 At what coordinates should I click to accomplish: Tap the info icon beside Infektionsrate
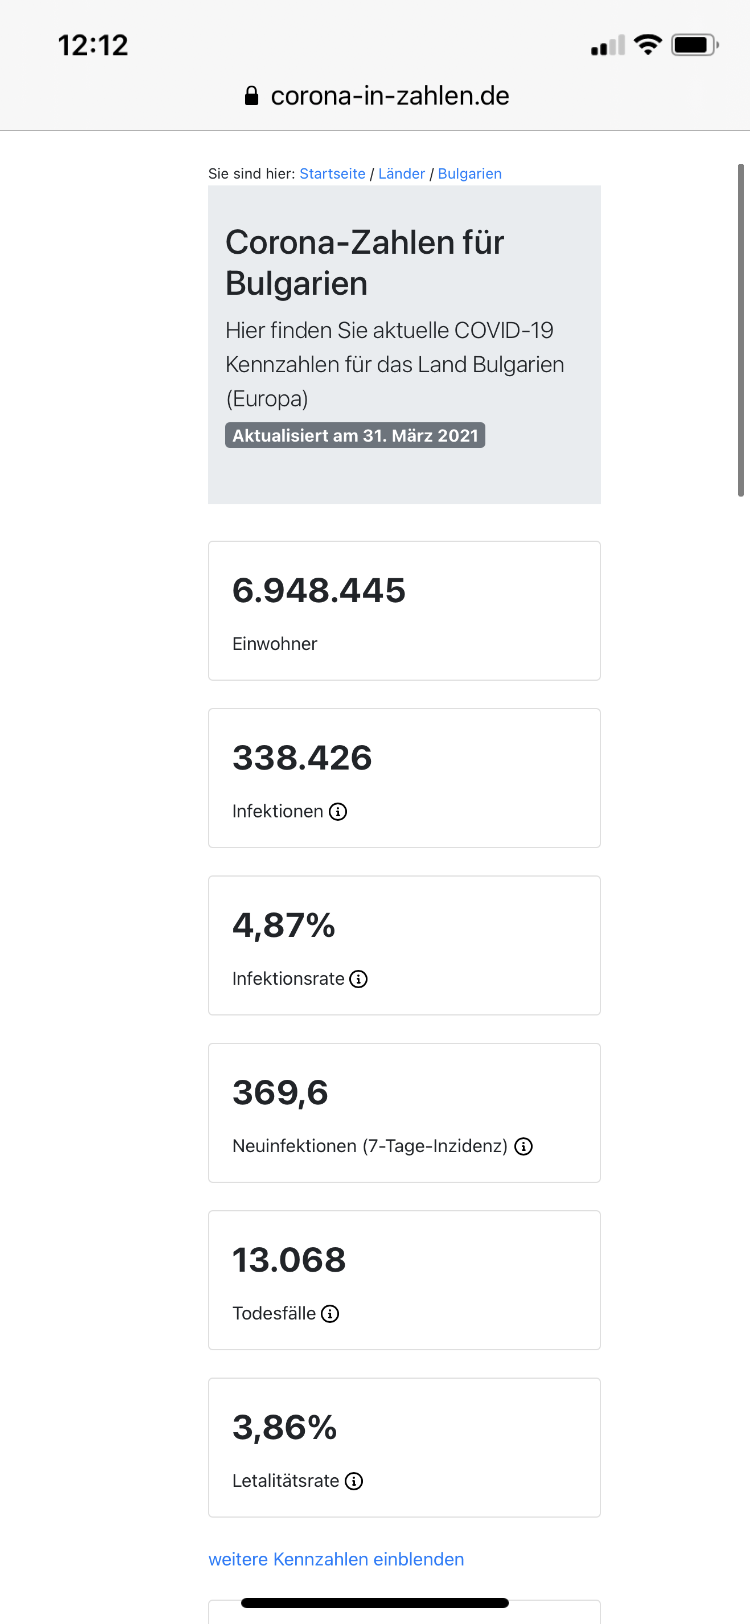pos(358,979)
